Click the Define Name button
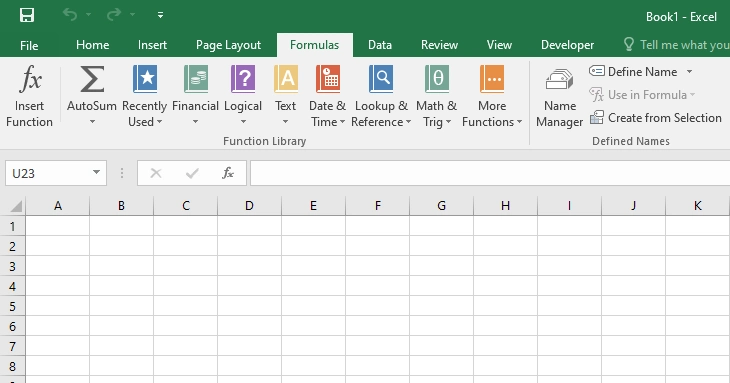This screenshot has width=730, height=383. [x=633, y=72]
